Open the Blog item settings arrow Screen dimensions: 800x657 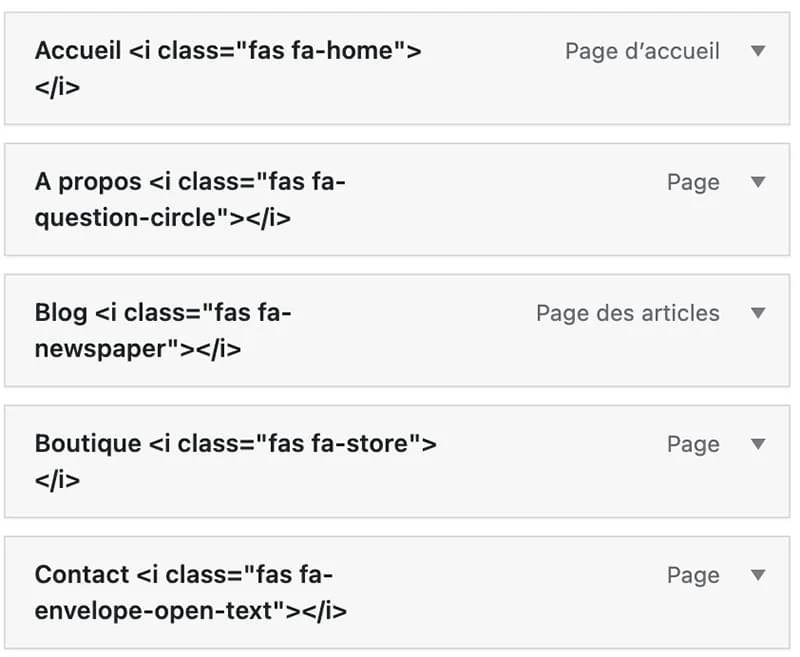pyautogui.click(x=758, y=313)
